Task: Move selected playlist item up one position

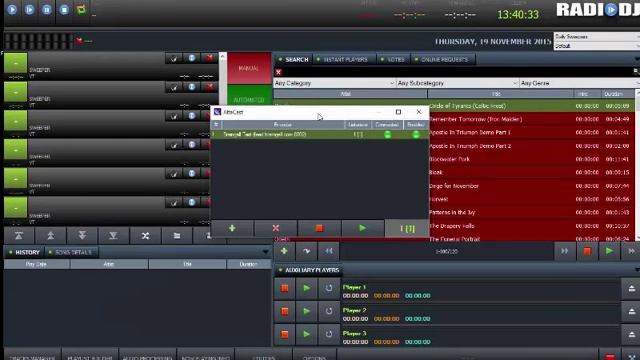Action: pos(51,236)
